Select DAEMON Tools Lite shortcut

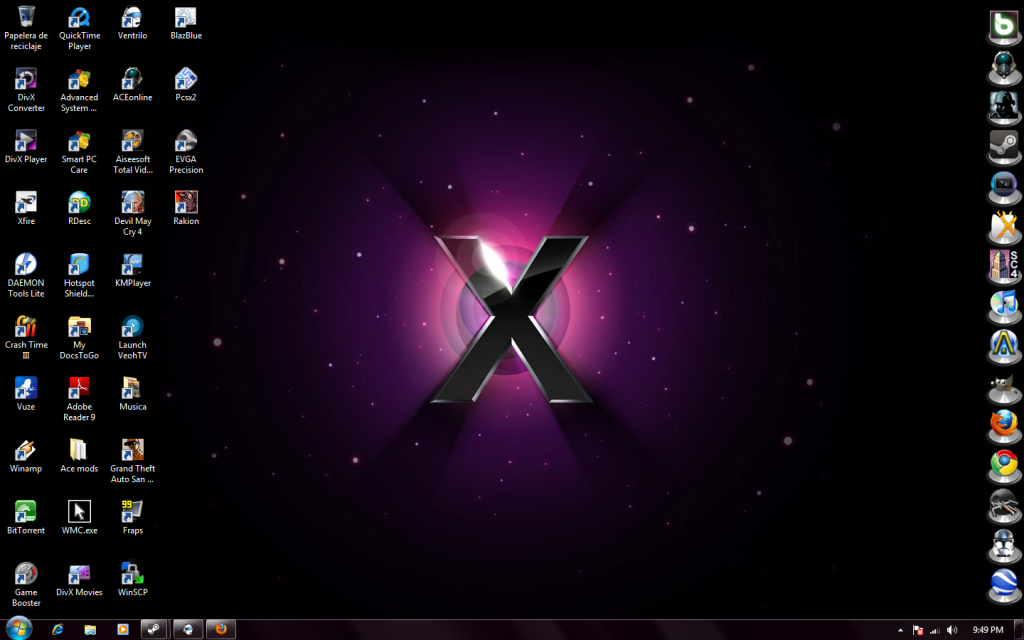[x=26, y=276]
